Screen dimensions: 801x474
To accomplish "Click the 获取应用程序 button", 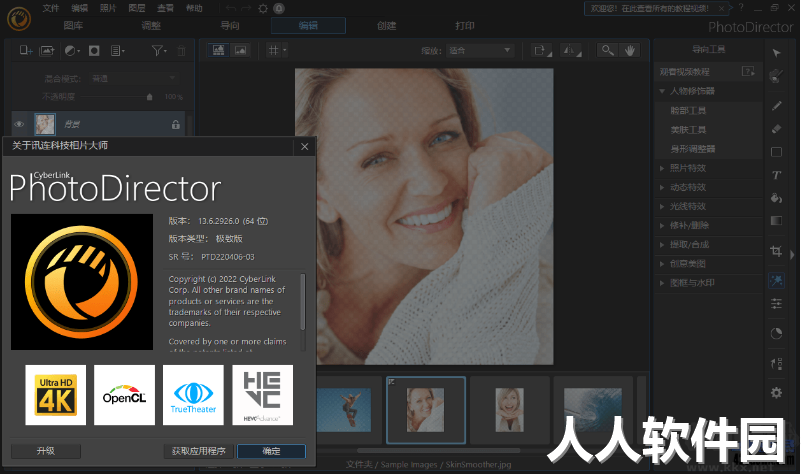I will pyautogui.click(x=199, y=451).
